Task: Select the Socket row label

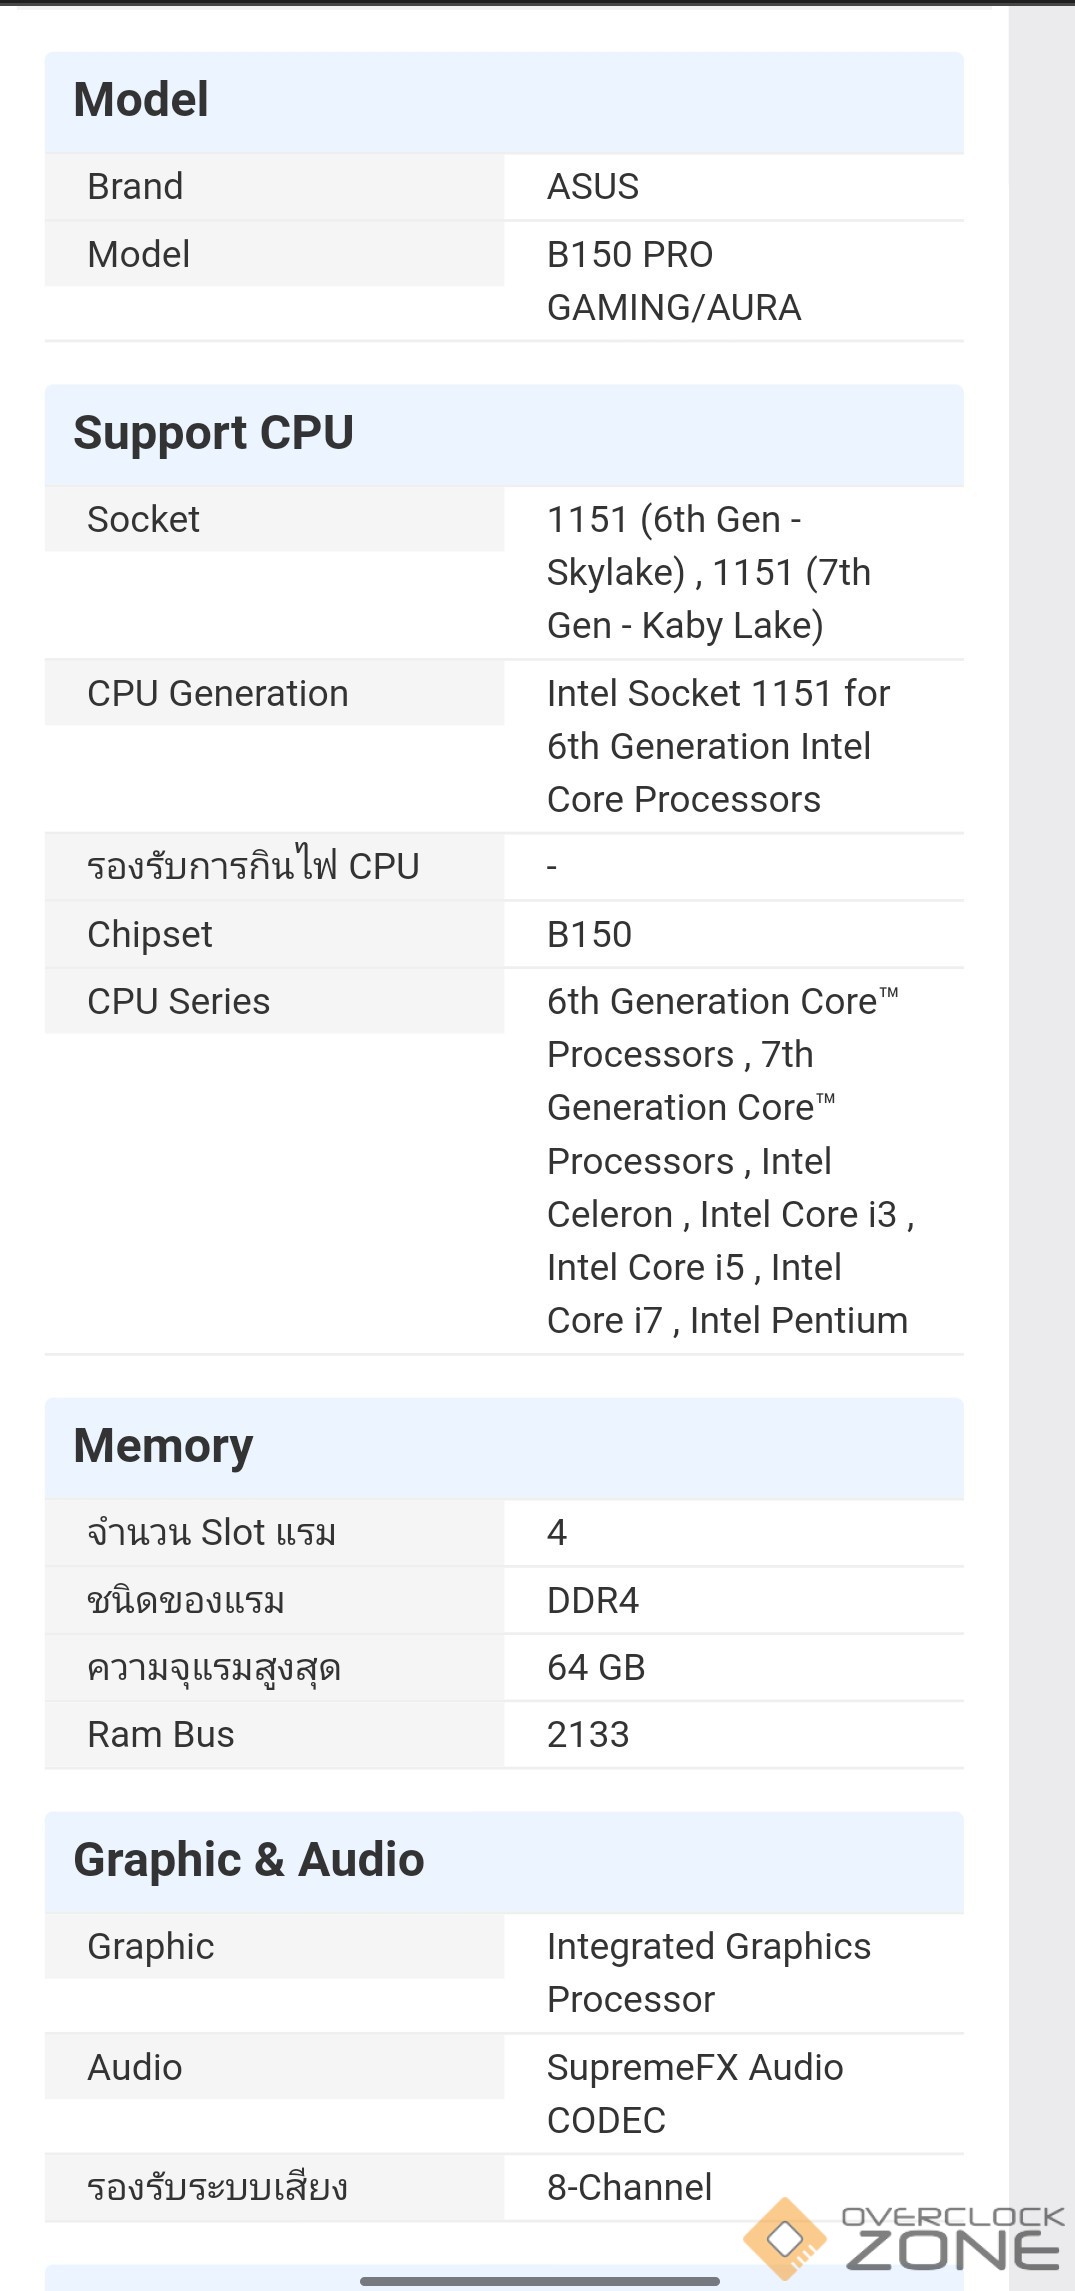Action: pos(143,520)
